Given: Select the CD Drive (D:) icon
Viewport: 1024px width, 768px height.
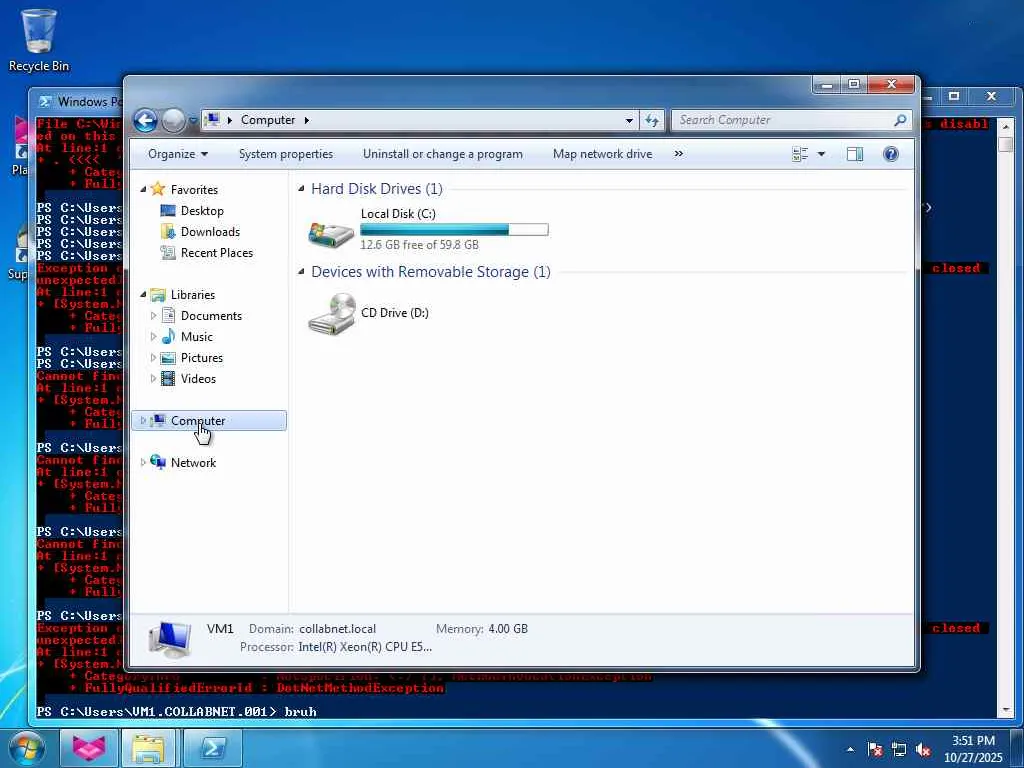Looking at the screenshot, I should pyautogui.click(x=332, y=314).
